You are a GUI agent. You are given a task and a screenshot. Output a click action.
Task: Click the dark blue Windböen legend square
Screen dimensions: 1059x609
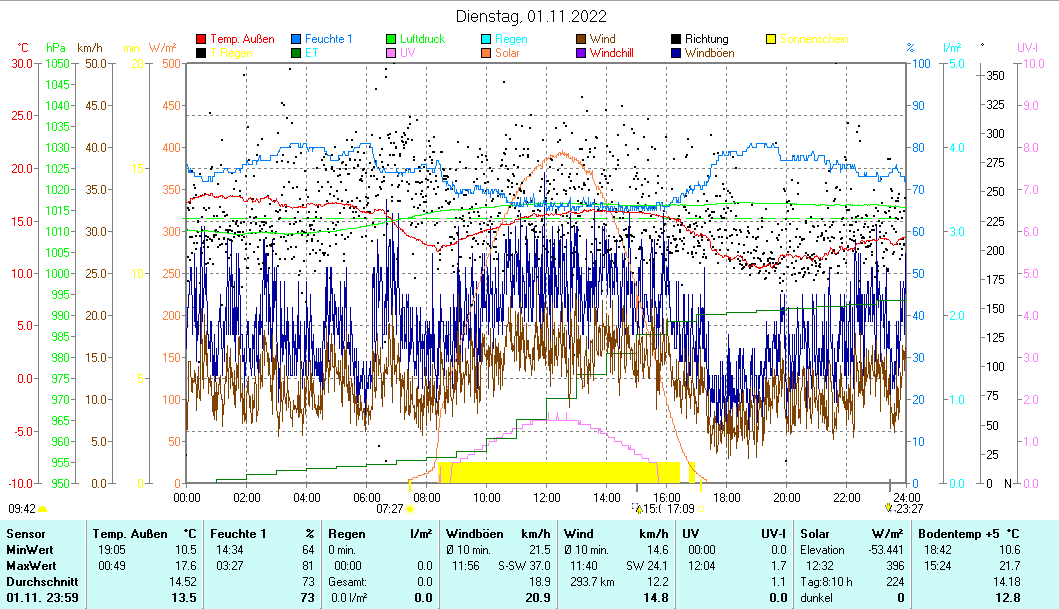[x=677, y=53]
